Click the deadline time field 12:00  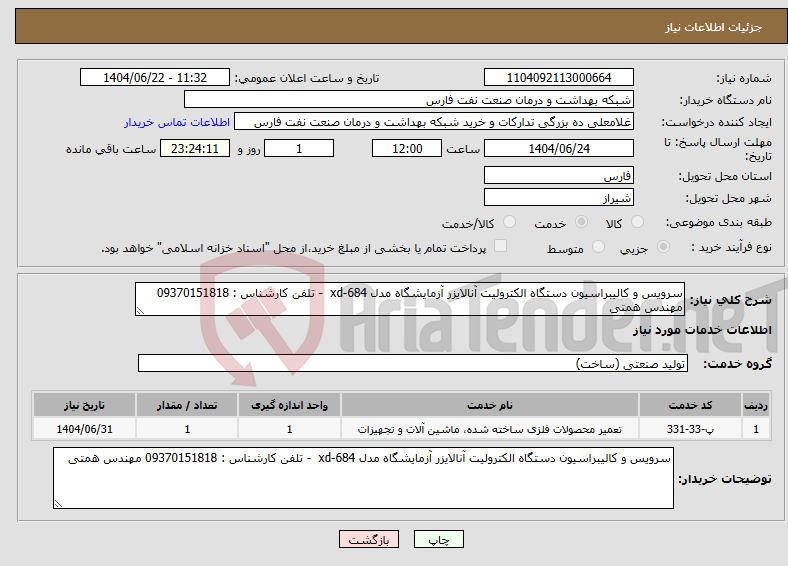click(407, 148)
